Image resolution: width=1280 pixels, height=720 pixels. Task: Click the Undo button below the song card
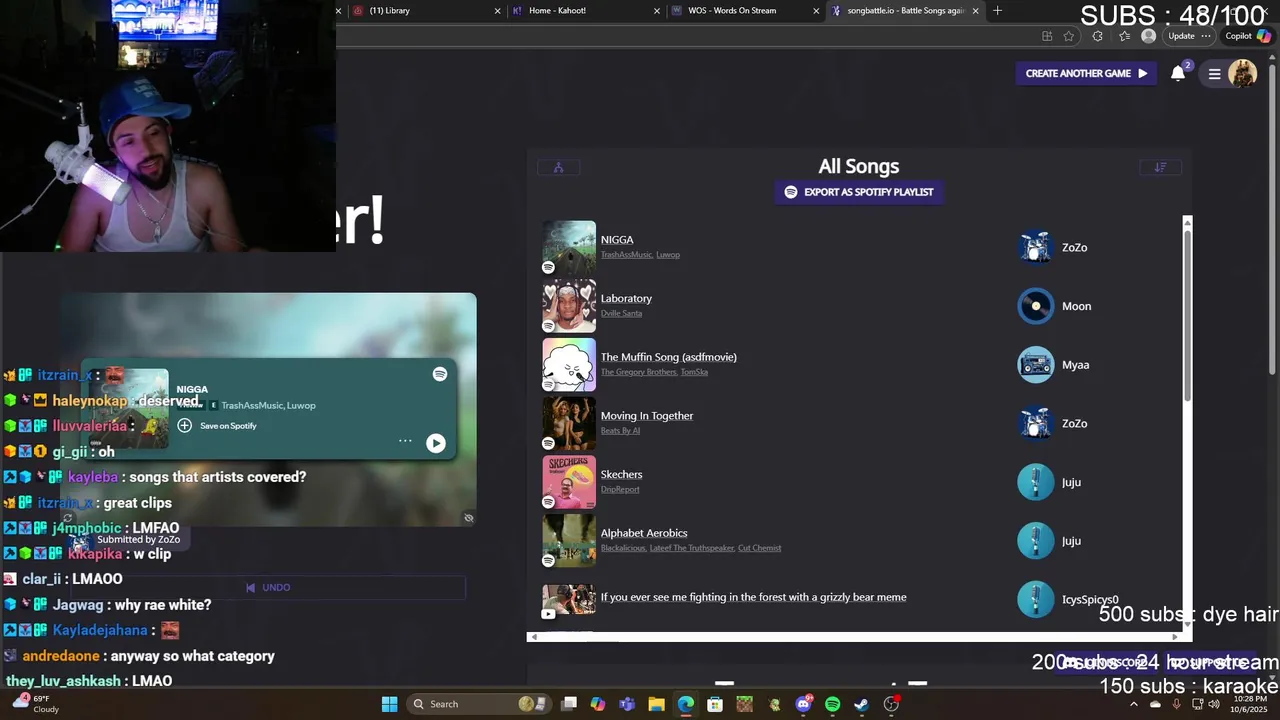click(268, 588)
